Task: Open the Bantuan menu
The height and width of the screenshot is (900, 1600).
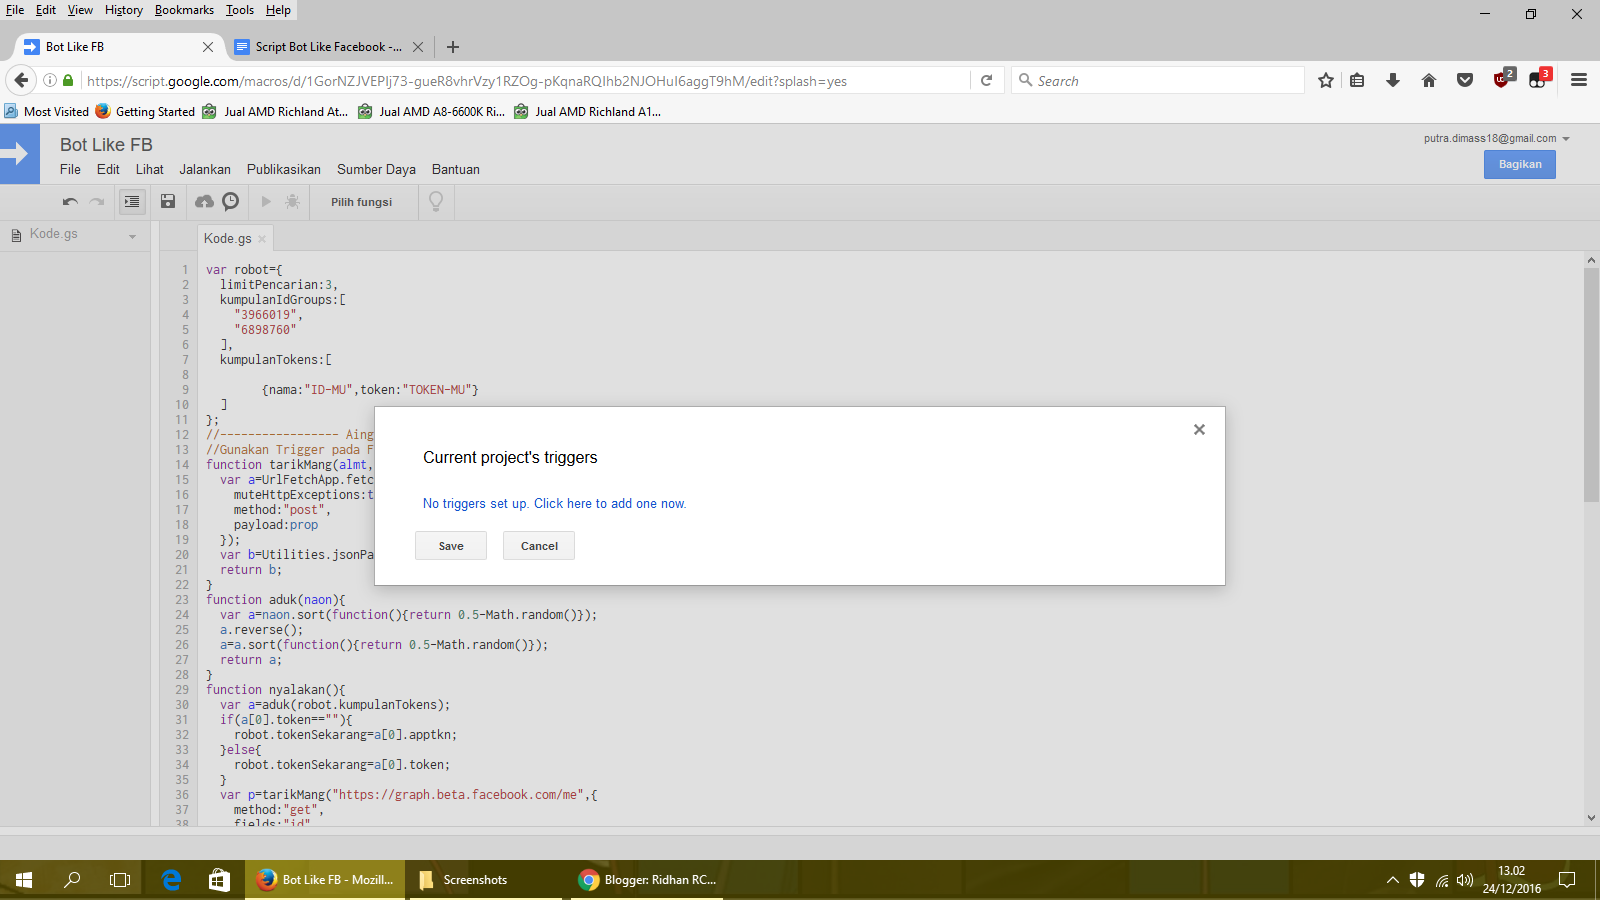Action: (x=456, y=169)
